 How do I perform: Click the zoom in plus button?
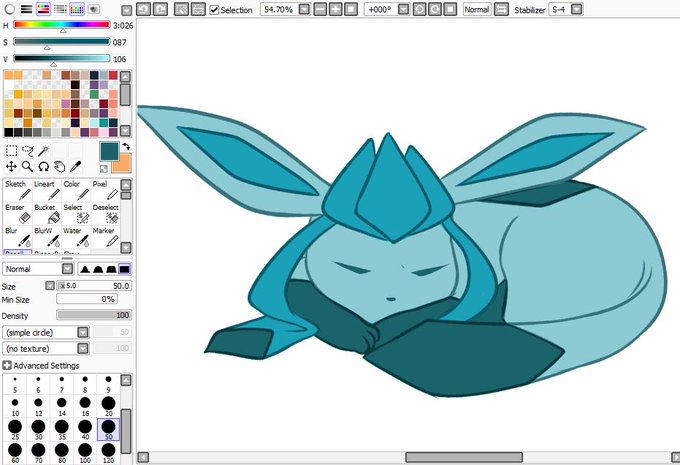[335, 9]
